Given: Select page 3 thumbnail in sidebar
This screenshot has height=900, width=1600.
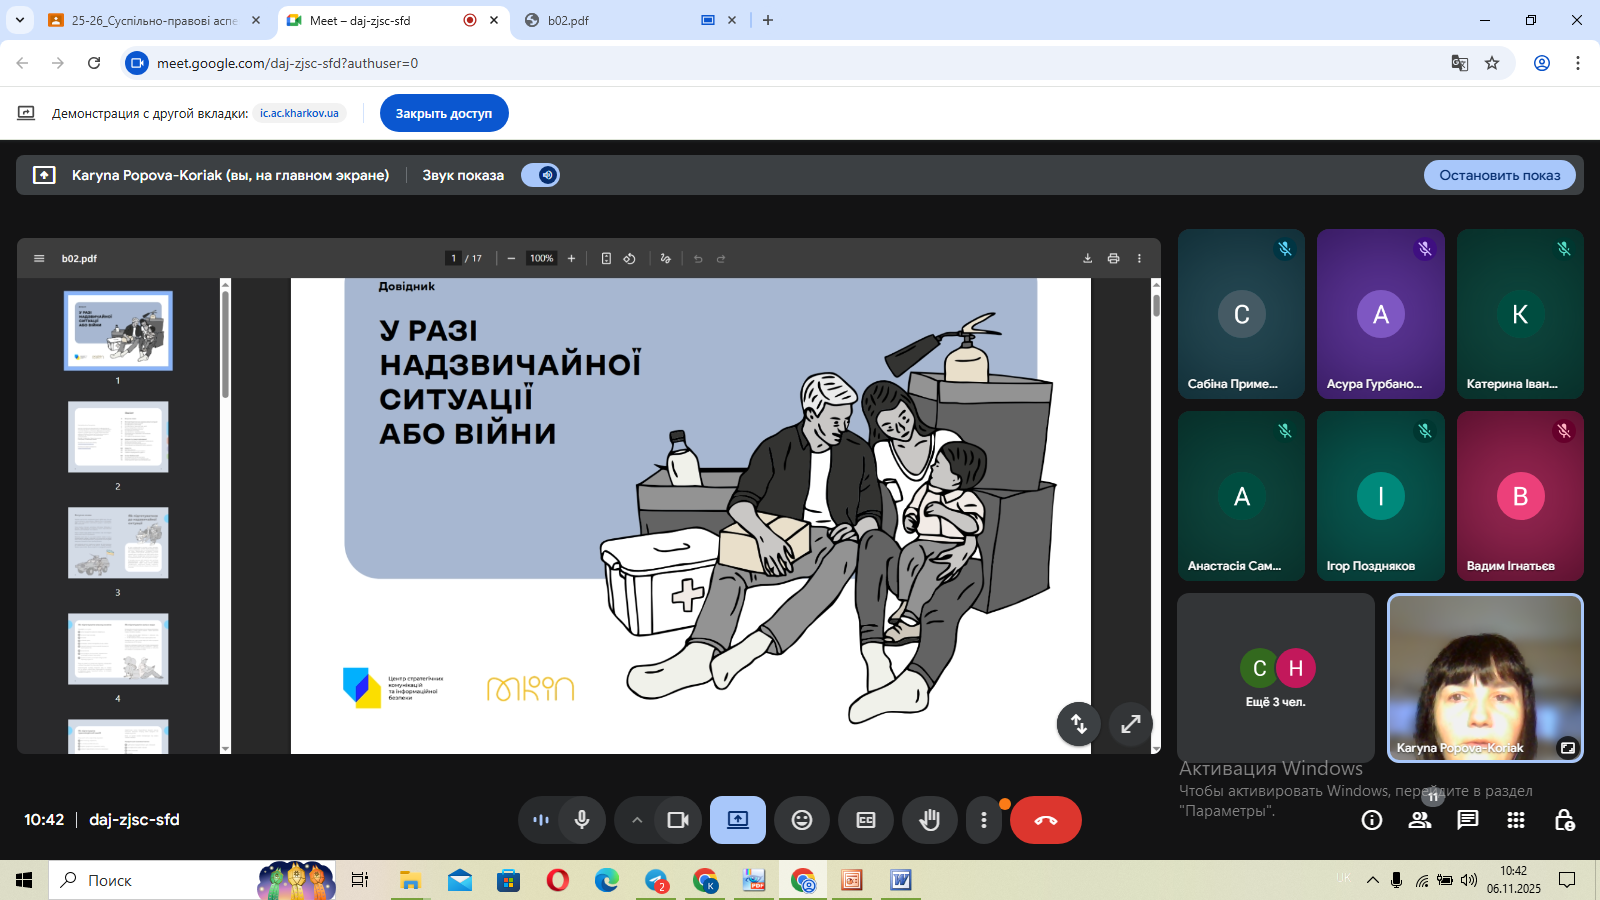Looking at the screenshot, I should [118, 543].
